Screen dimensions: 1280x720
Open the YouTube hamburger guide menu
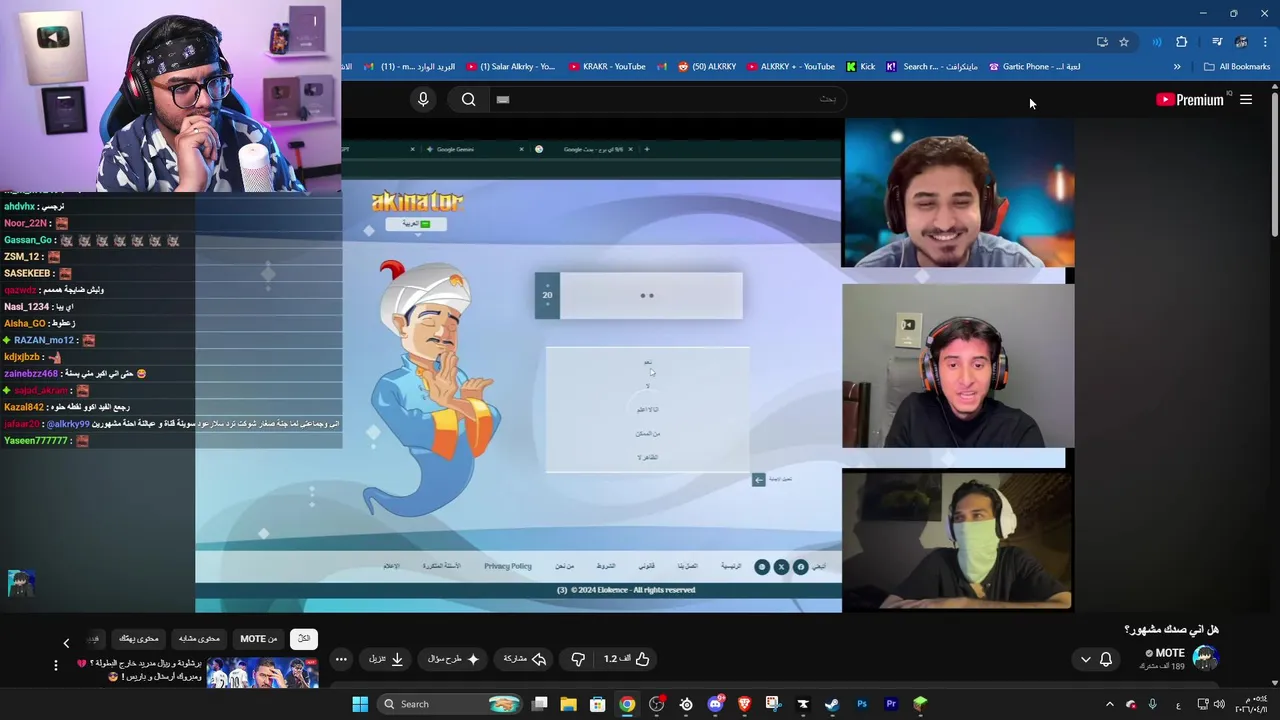coord(1246,99)
